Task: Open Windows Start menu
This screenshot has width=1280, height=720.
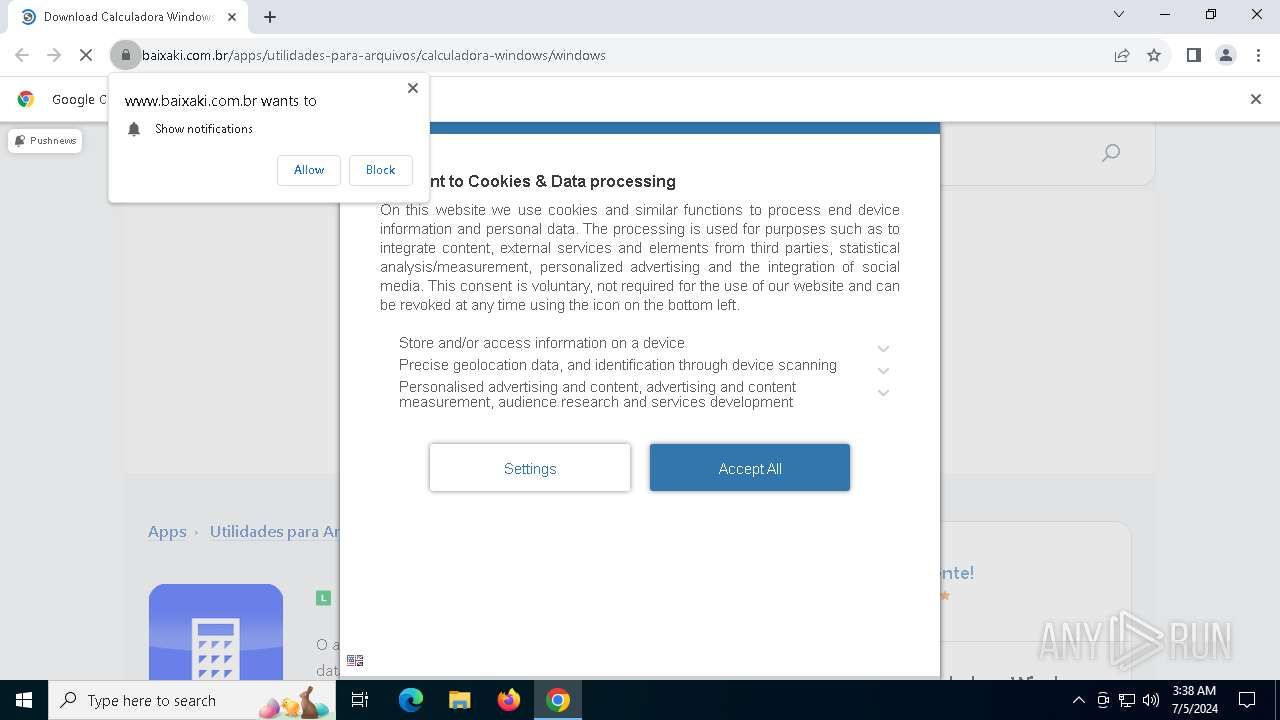Action: click(x=24, y=700)
